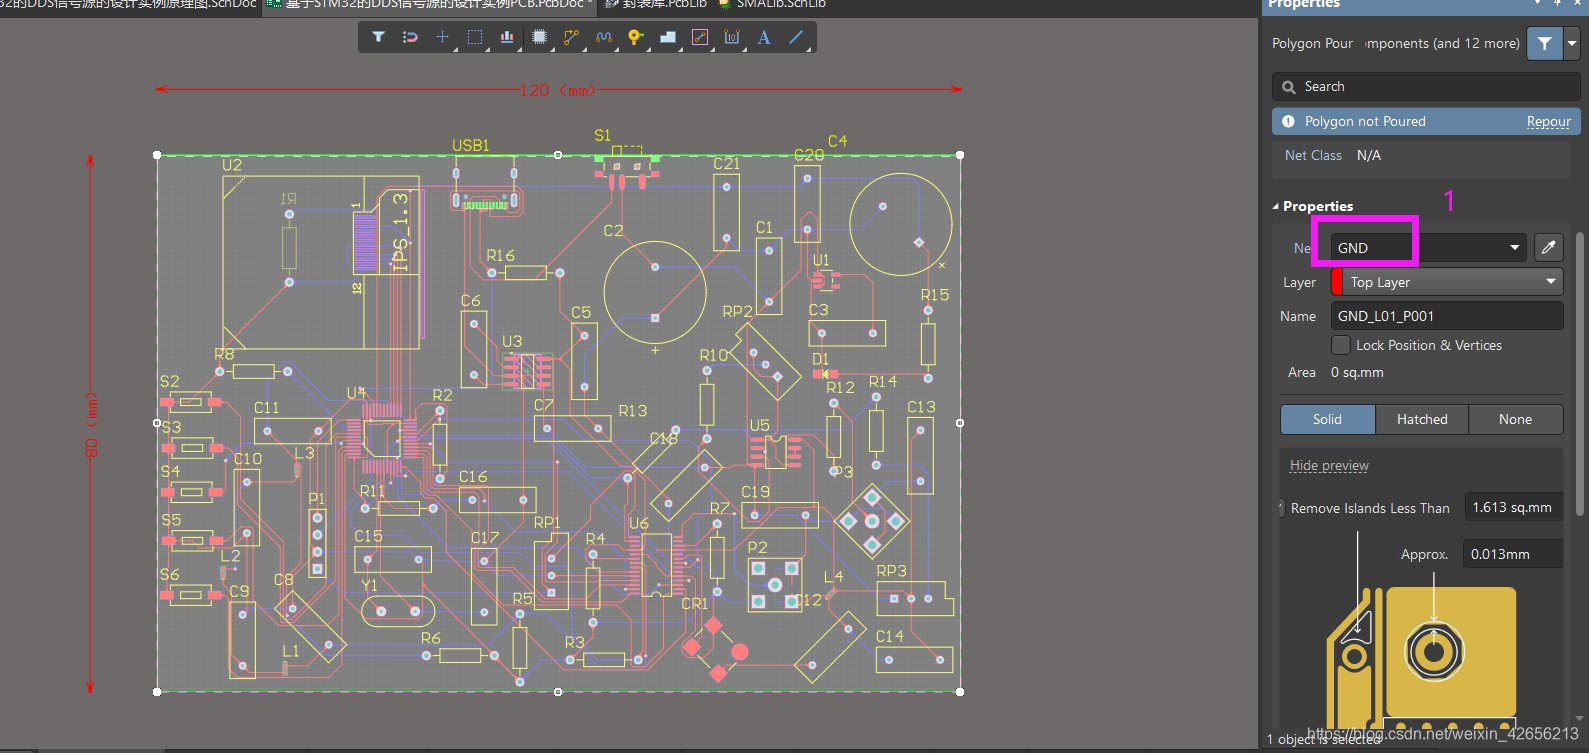Enable Lock Position & Vertices checkbox
1589x753 pixels.
1341,345
